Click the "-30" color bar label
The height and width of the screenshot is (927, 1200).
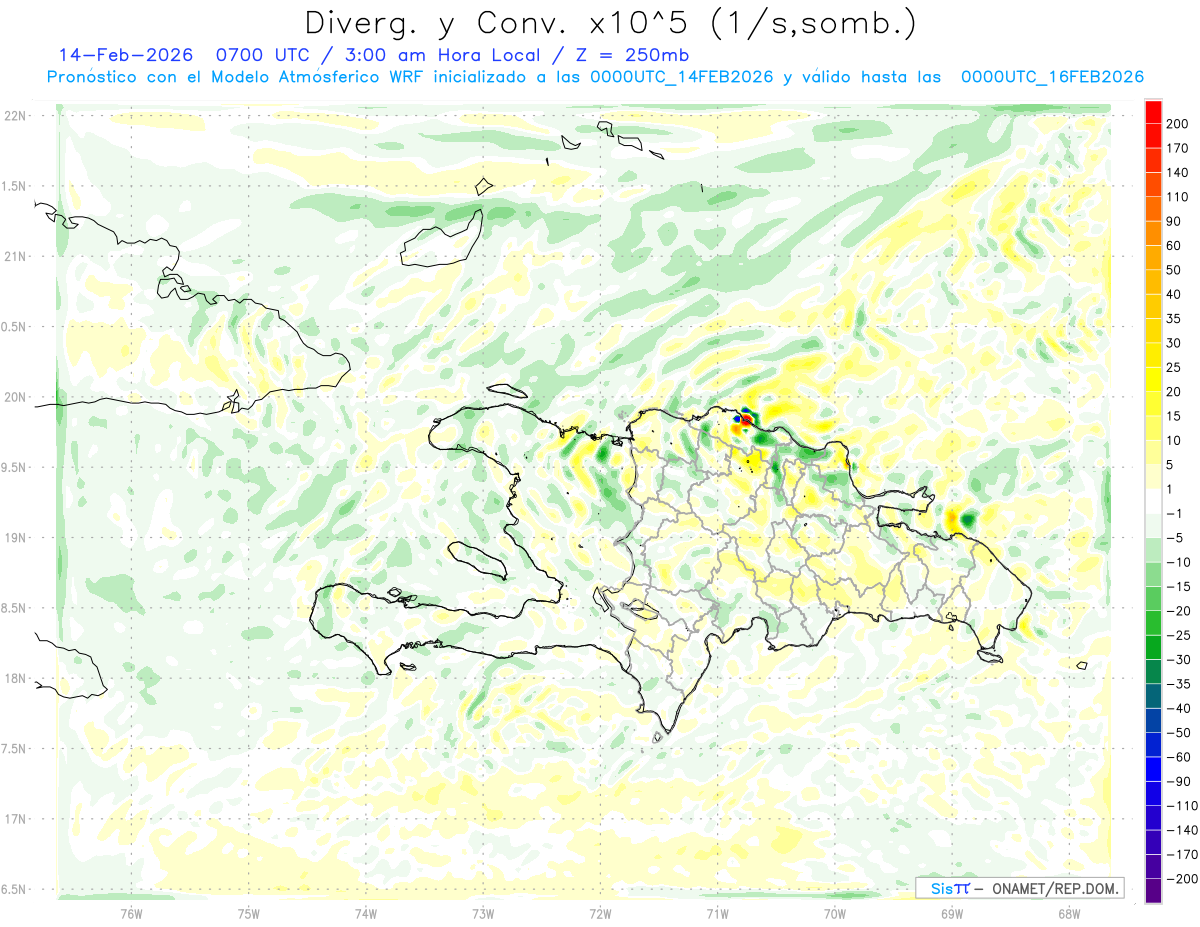pos(1177,660)
